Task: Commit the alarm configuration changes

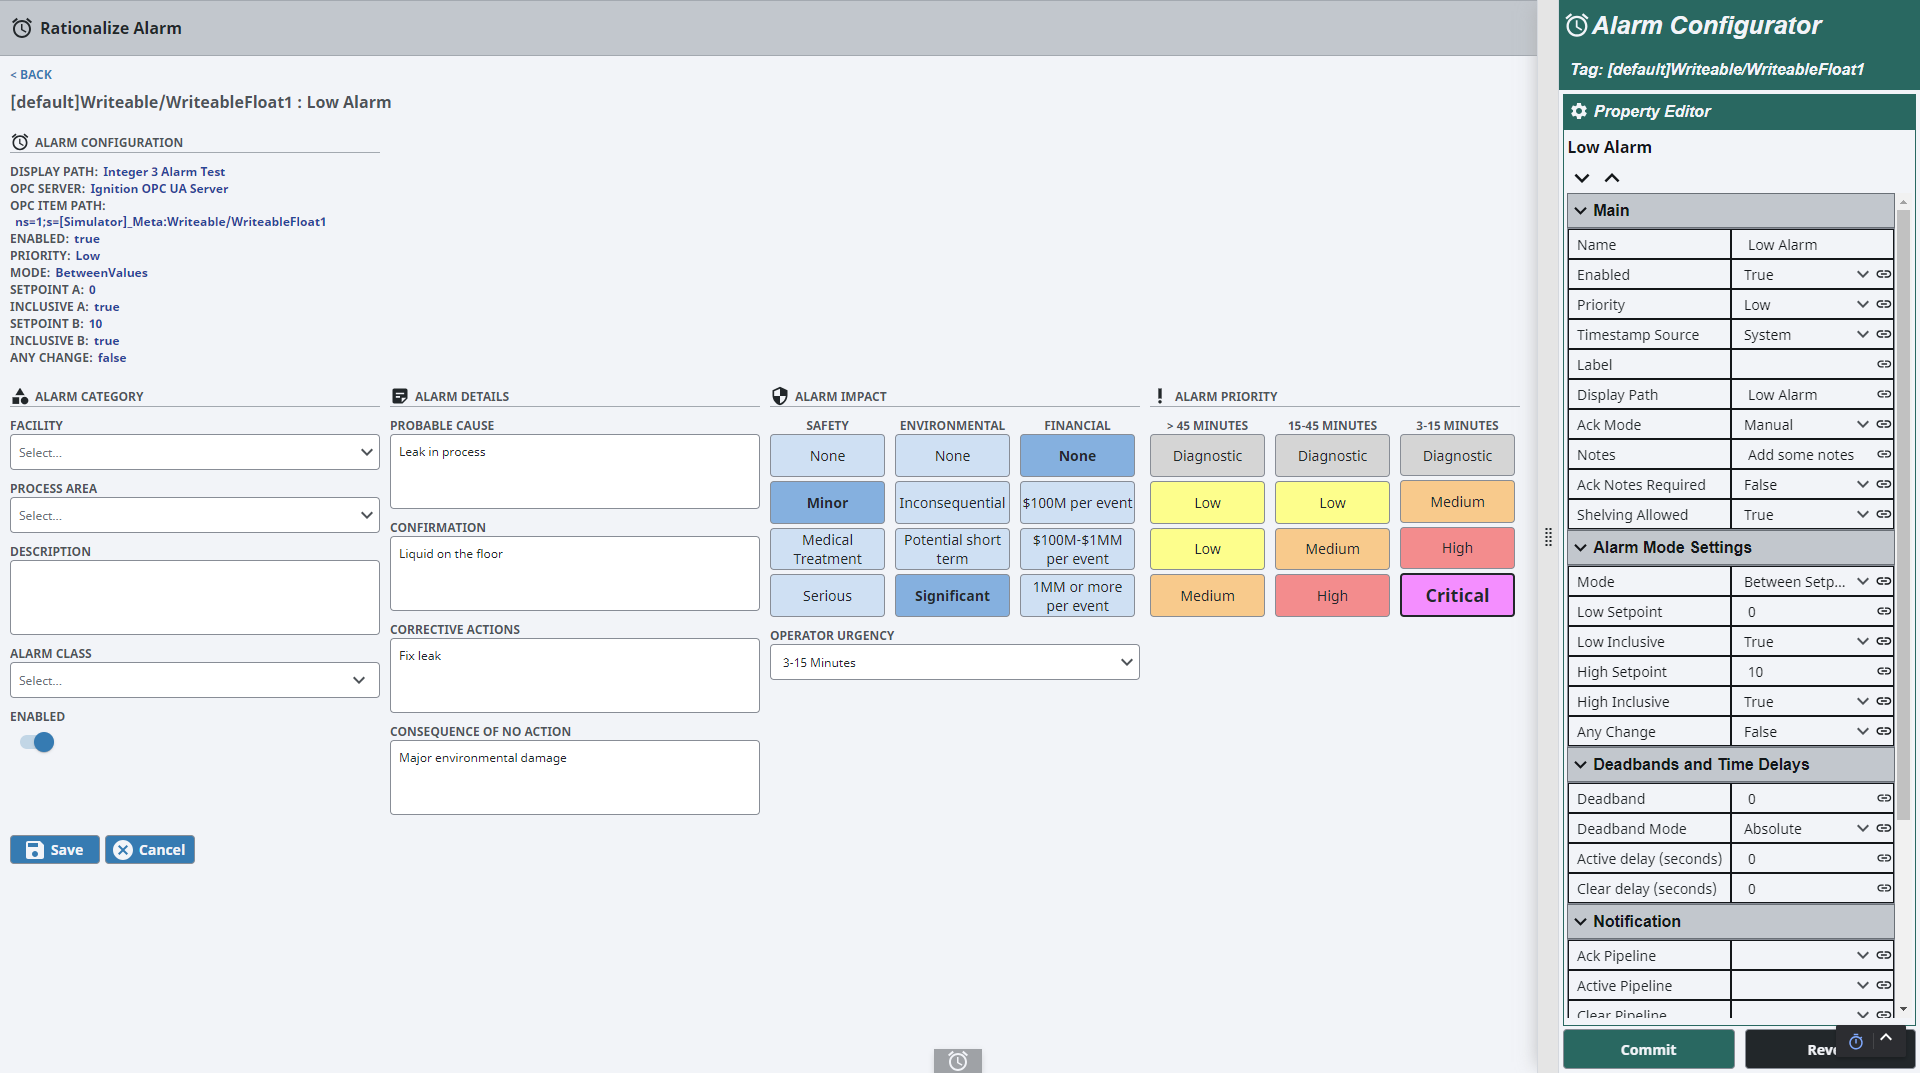Action: click(x=1648, y=1049)
